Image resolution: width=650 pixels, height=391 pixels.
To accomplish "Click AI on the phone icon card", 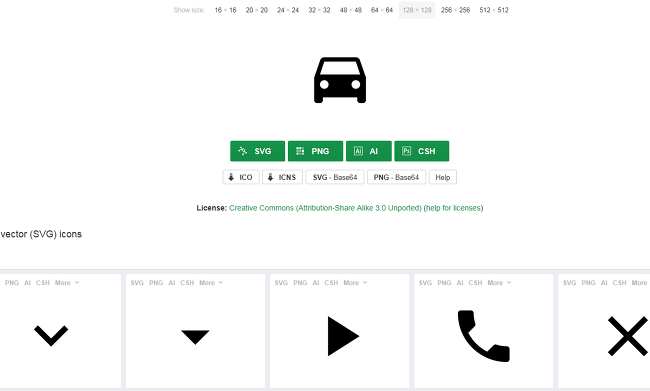I will (460, 283).
